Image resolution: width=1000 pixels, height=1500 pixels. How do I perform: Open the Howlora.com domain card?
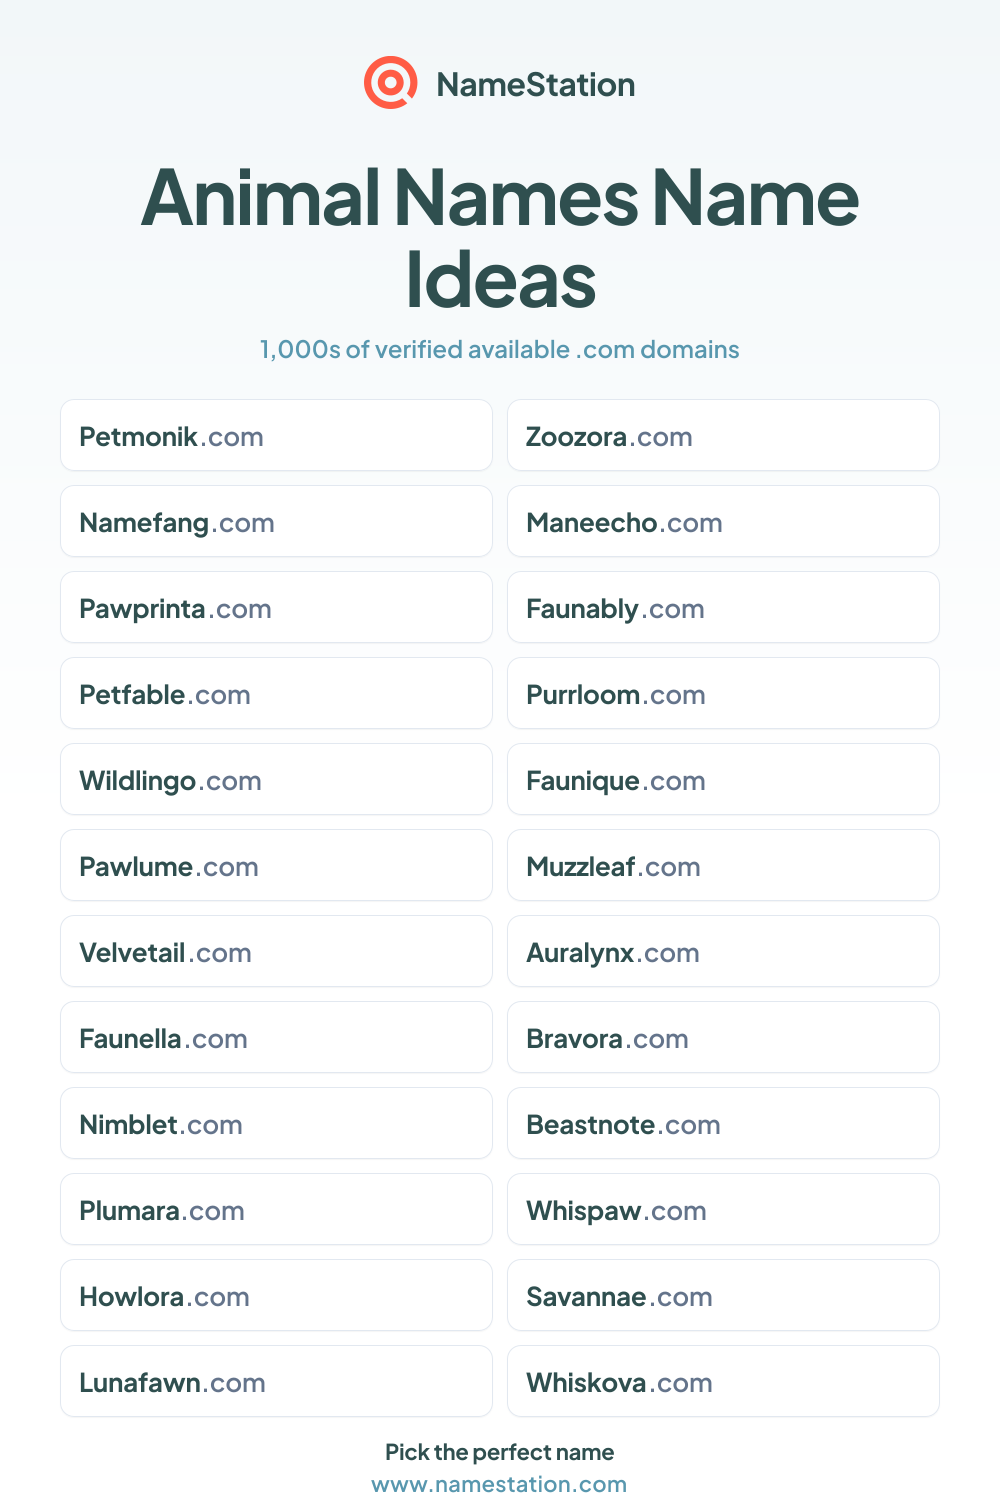tap(276, 1295)
